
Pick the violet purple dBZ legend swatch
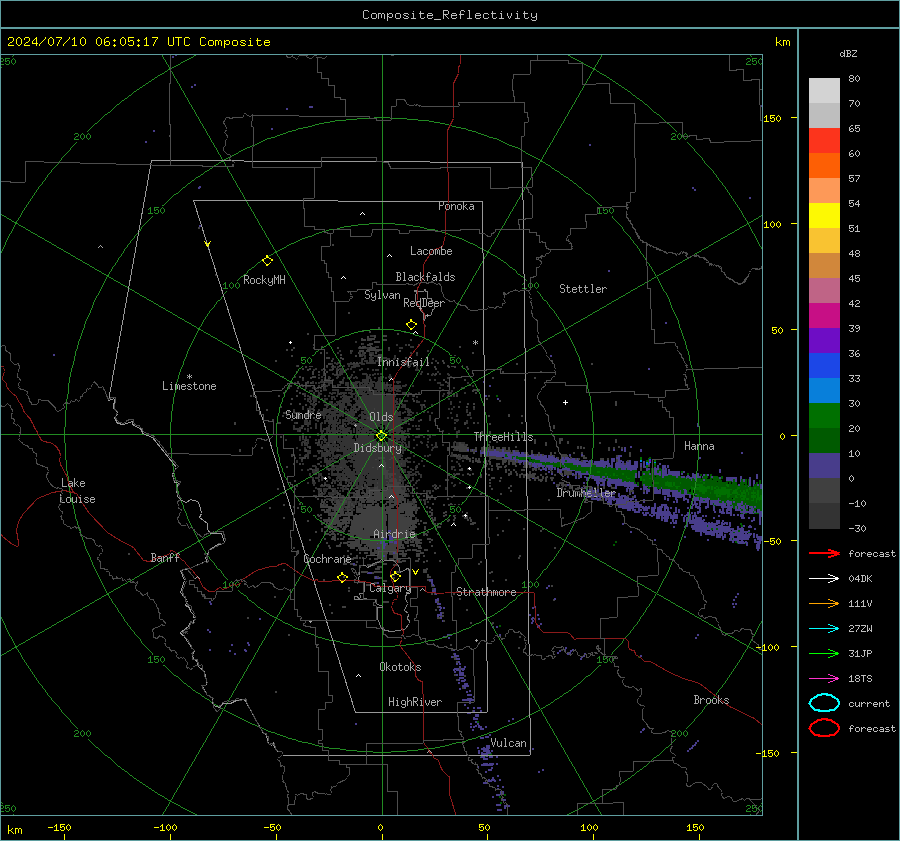pyautogui.click(x=824, y=341)
